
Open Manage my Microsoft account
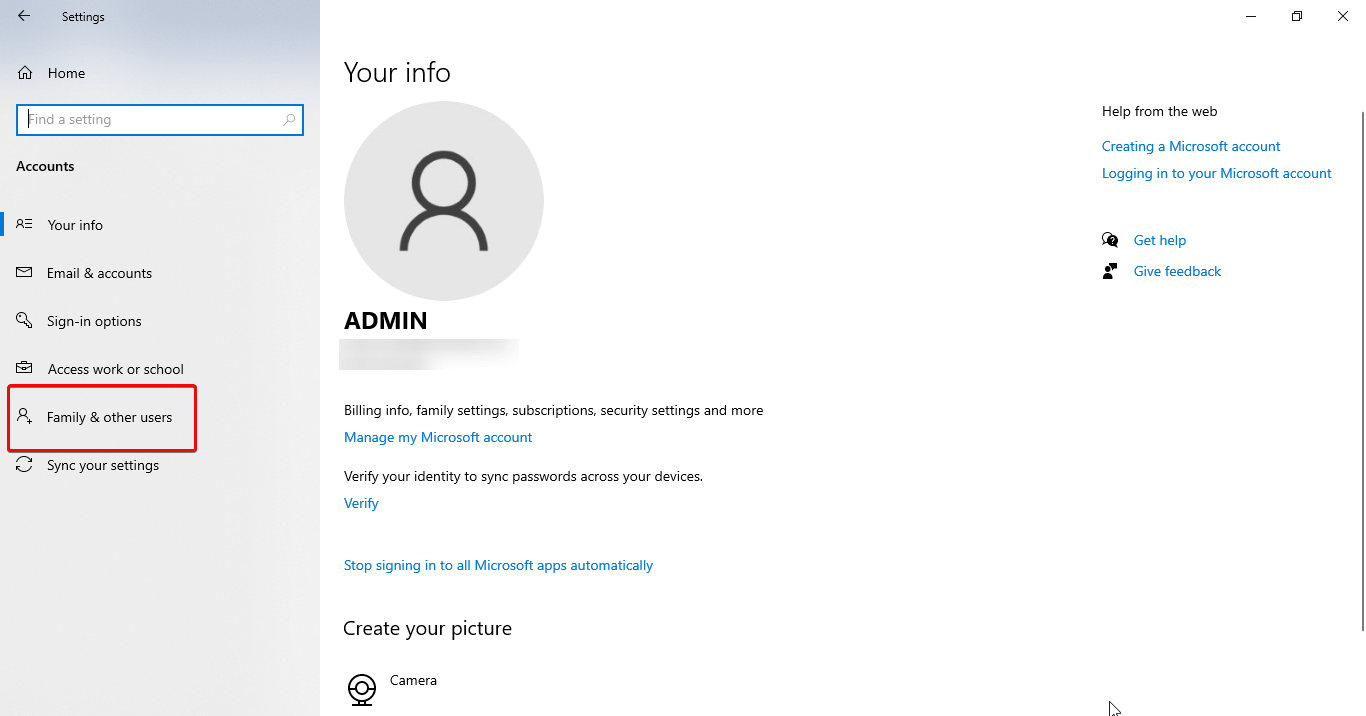tap(438, 437)
